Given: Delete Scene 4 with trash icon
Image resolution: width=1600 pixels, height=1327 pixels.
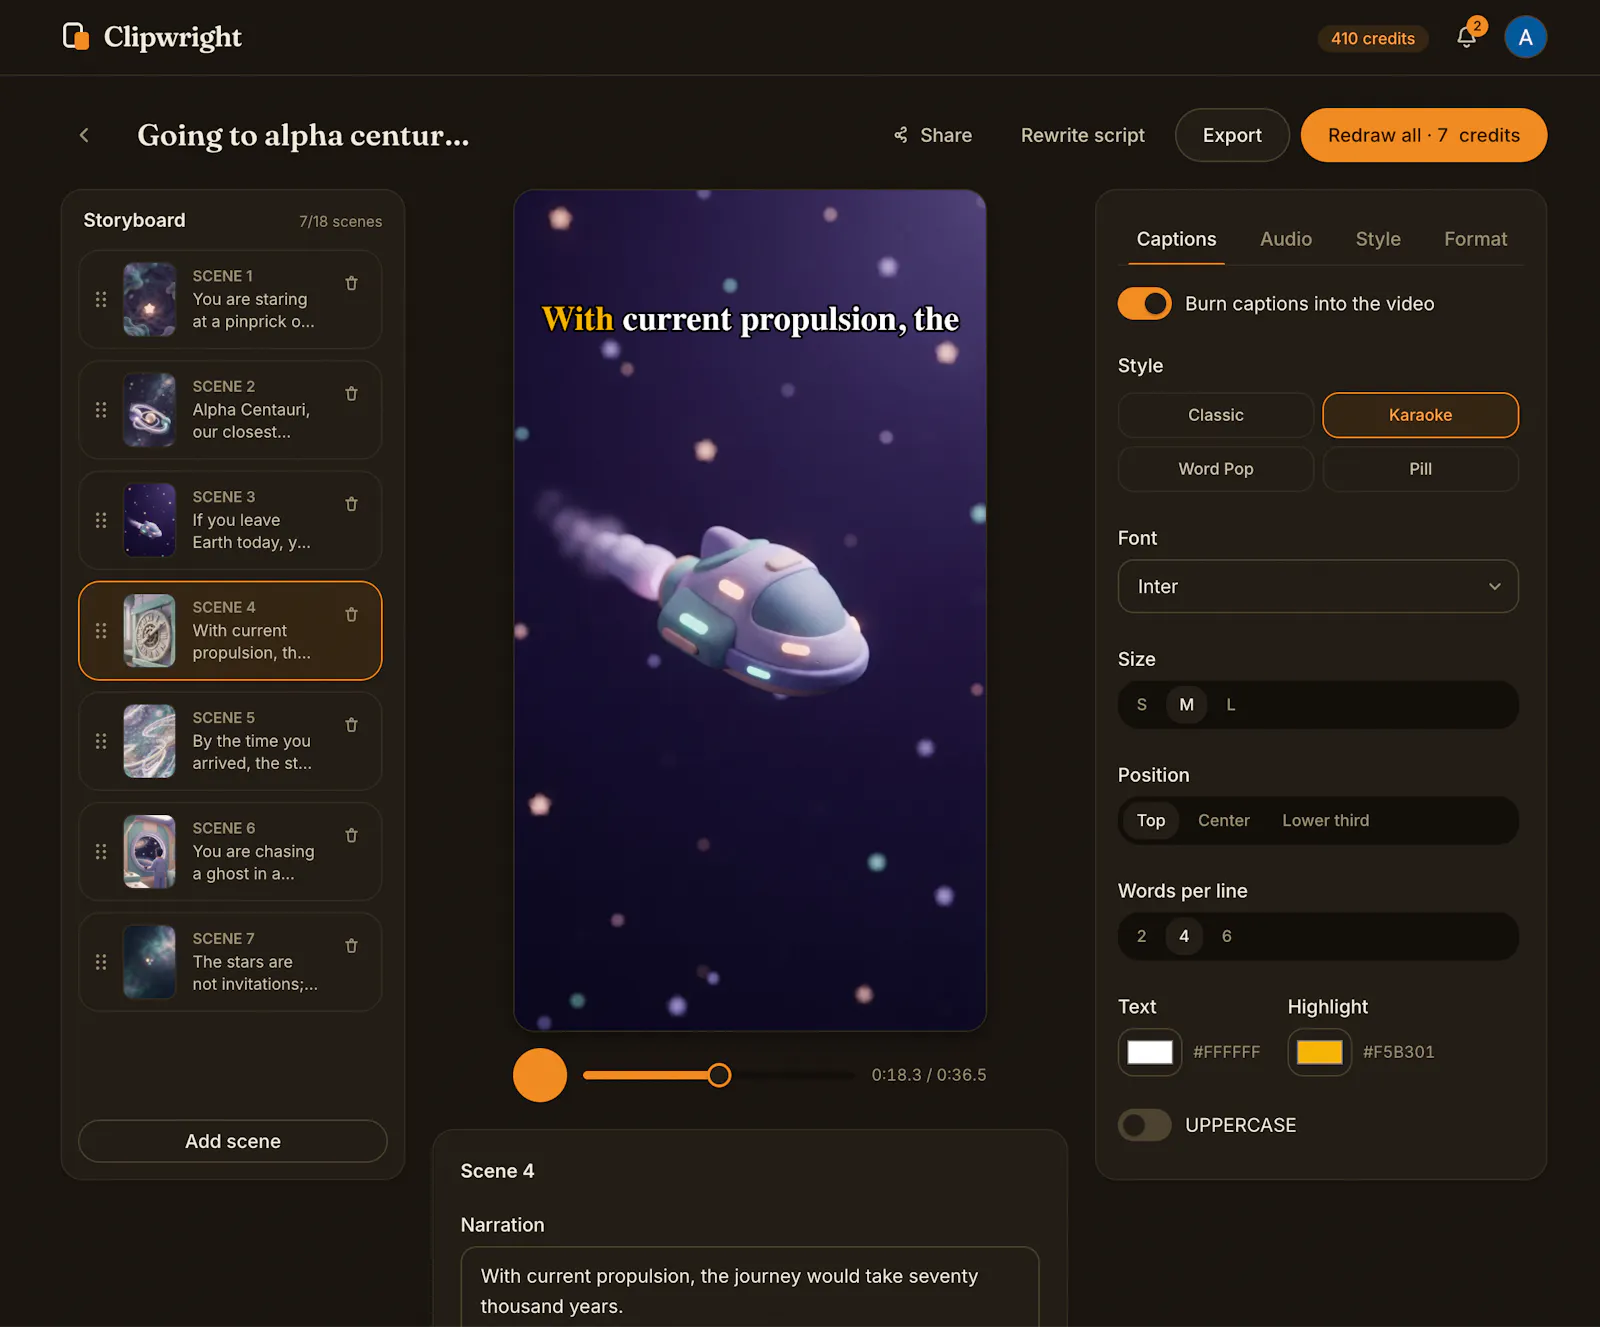Looking at the screenshot, I should 351,615.
